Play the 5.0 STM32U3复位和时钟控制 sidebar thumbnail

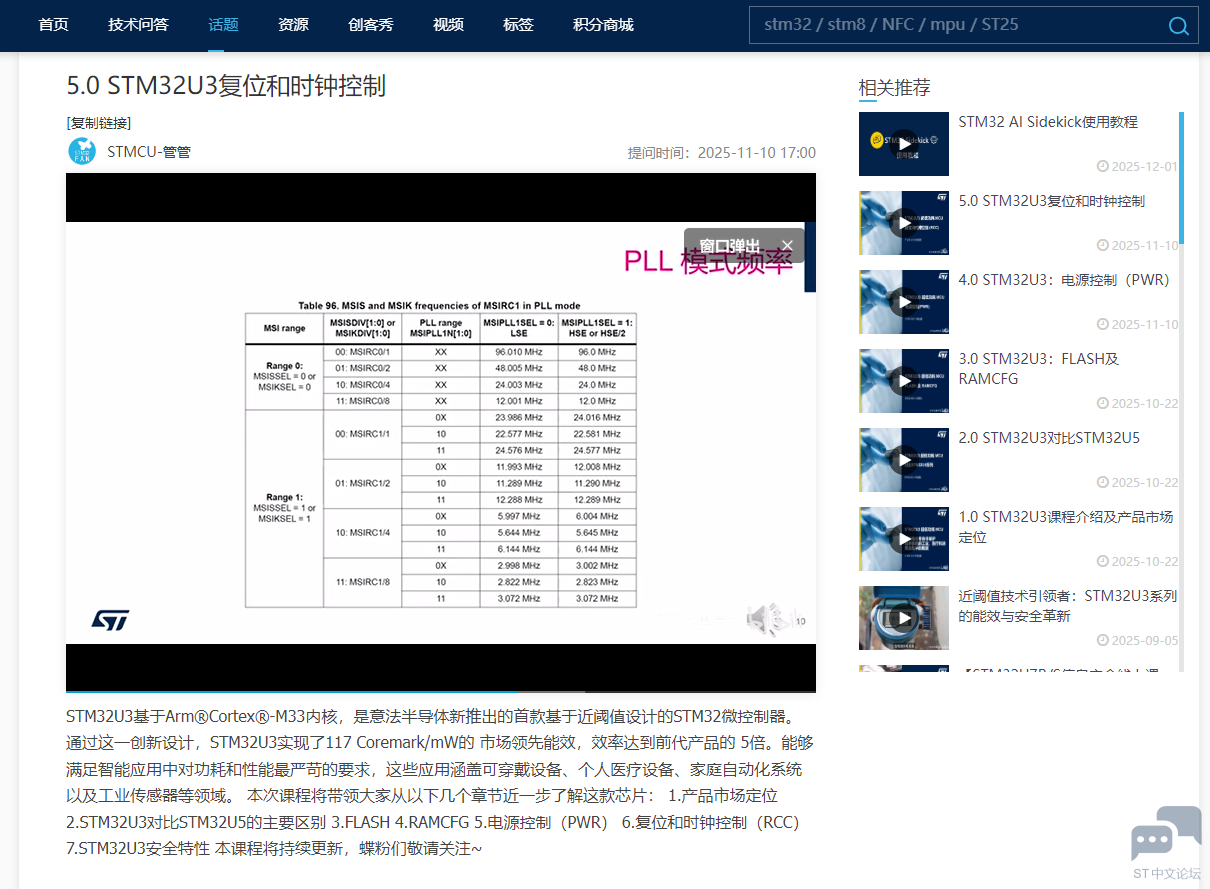904,223
